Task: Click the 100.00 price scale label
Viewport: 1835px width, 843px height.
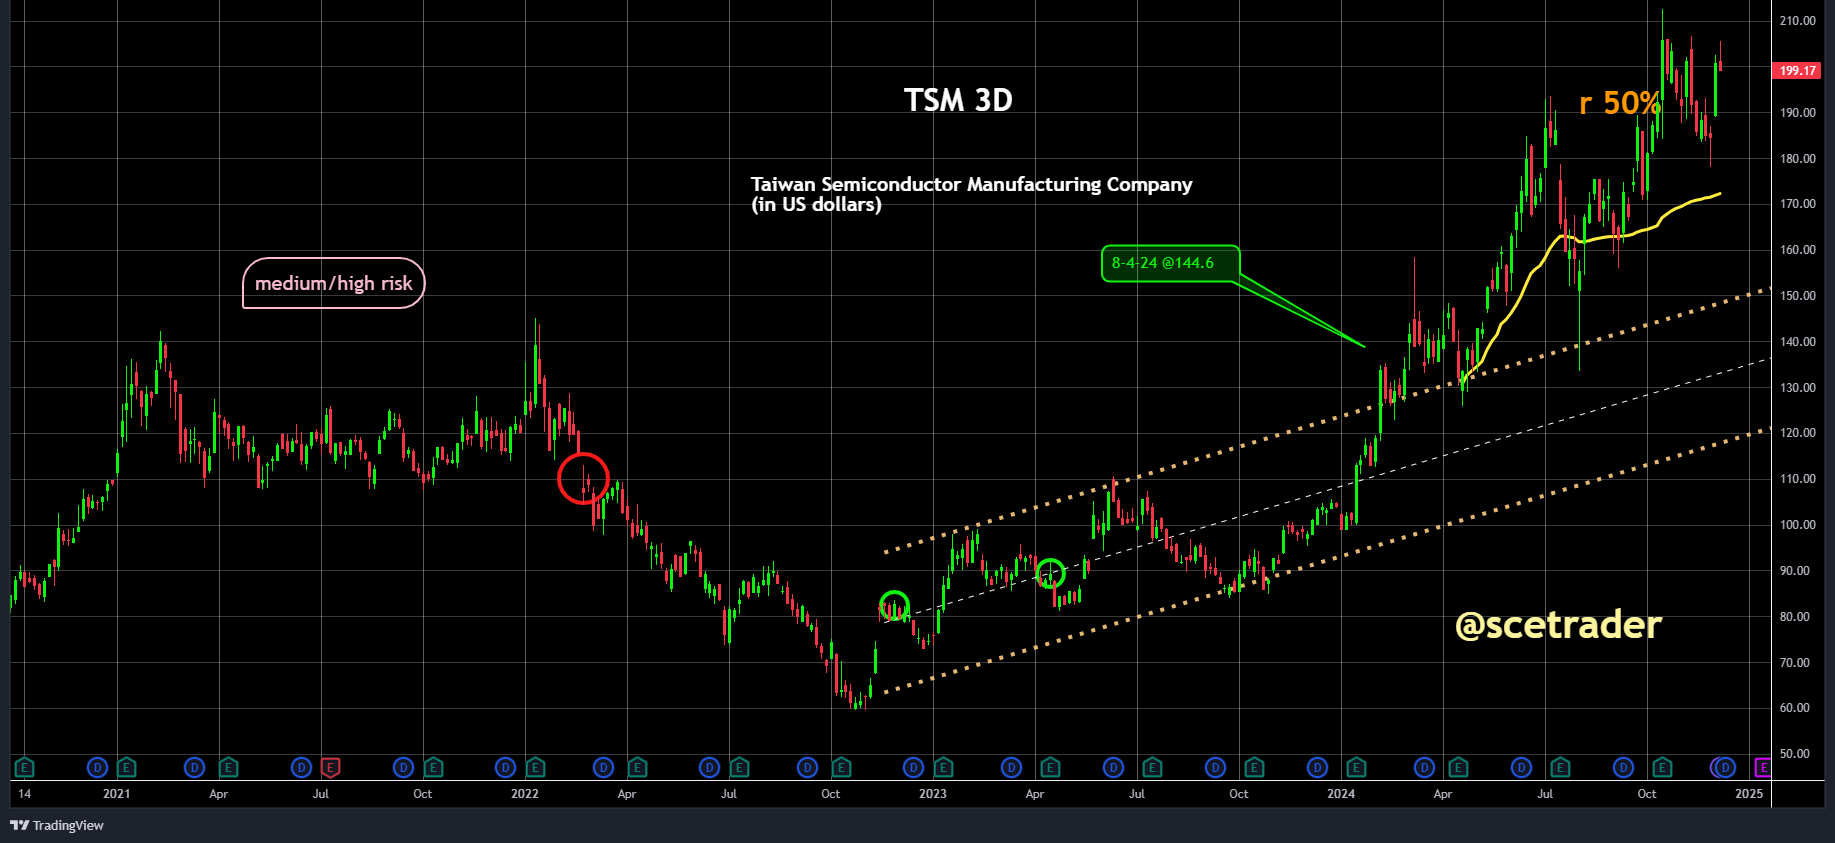Action: [x=1797, y=525]
